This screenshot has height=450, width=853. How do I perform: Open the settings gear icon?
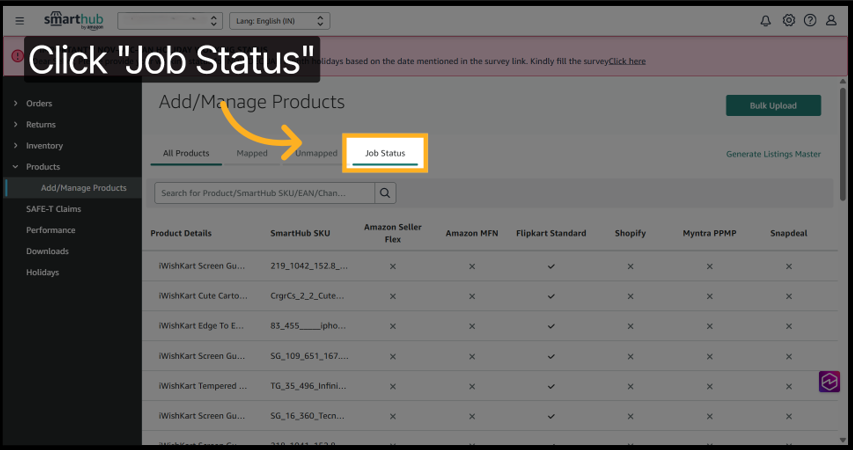point(788,21)
